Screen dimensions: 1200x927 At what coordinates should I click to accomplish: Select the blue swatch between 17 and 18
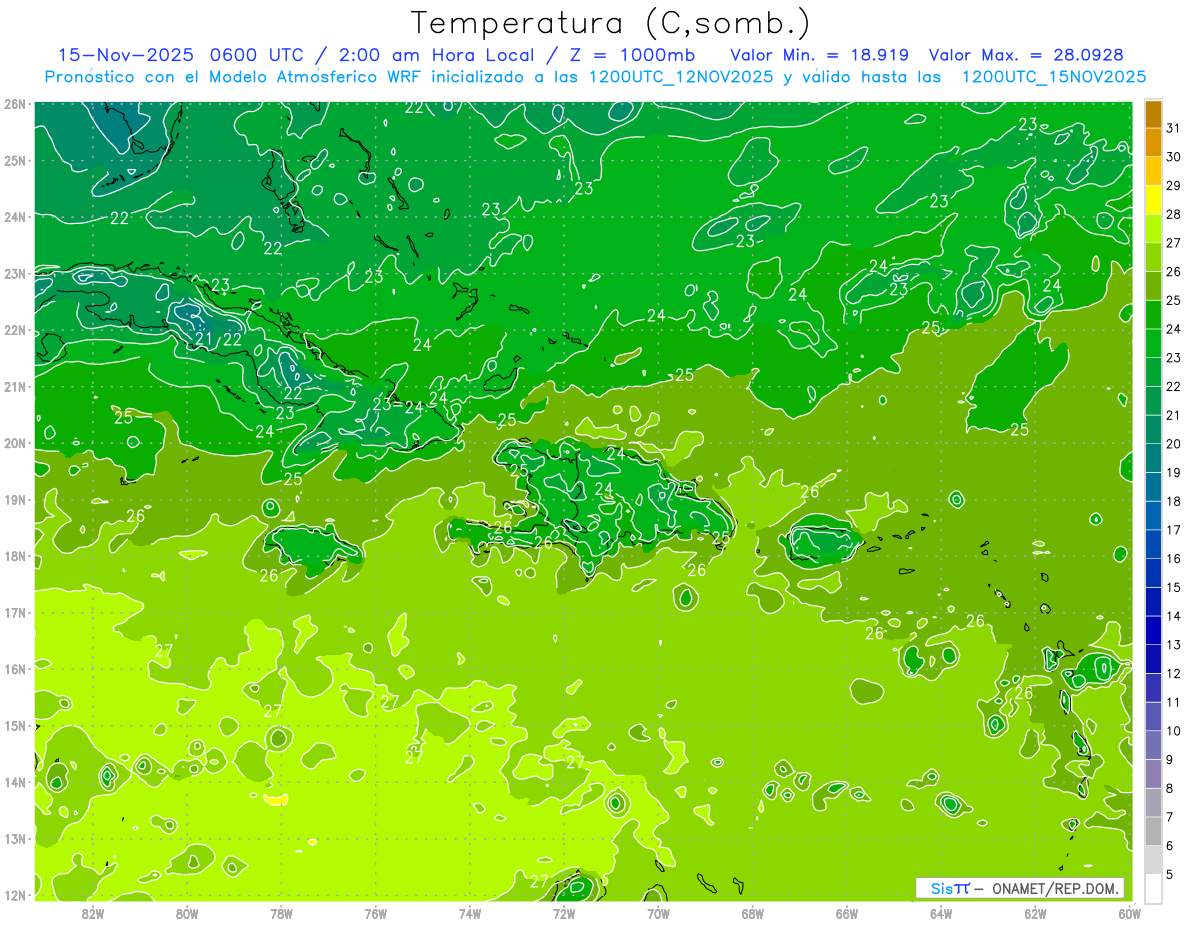(x=1153, y=515)
